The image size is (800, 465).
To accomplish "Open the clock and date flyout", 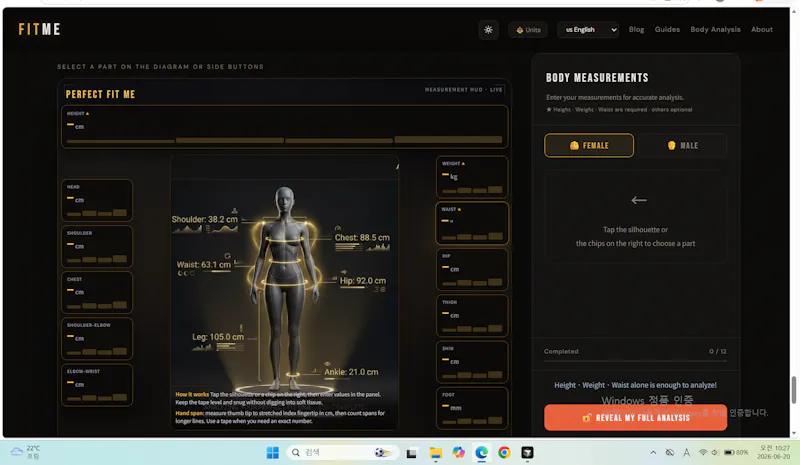I will [774, 452].
